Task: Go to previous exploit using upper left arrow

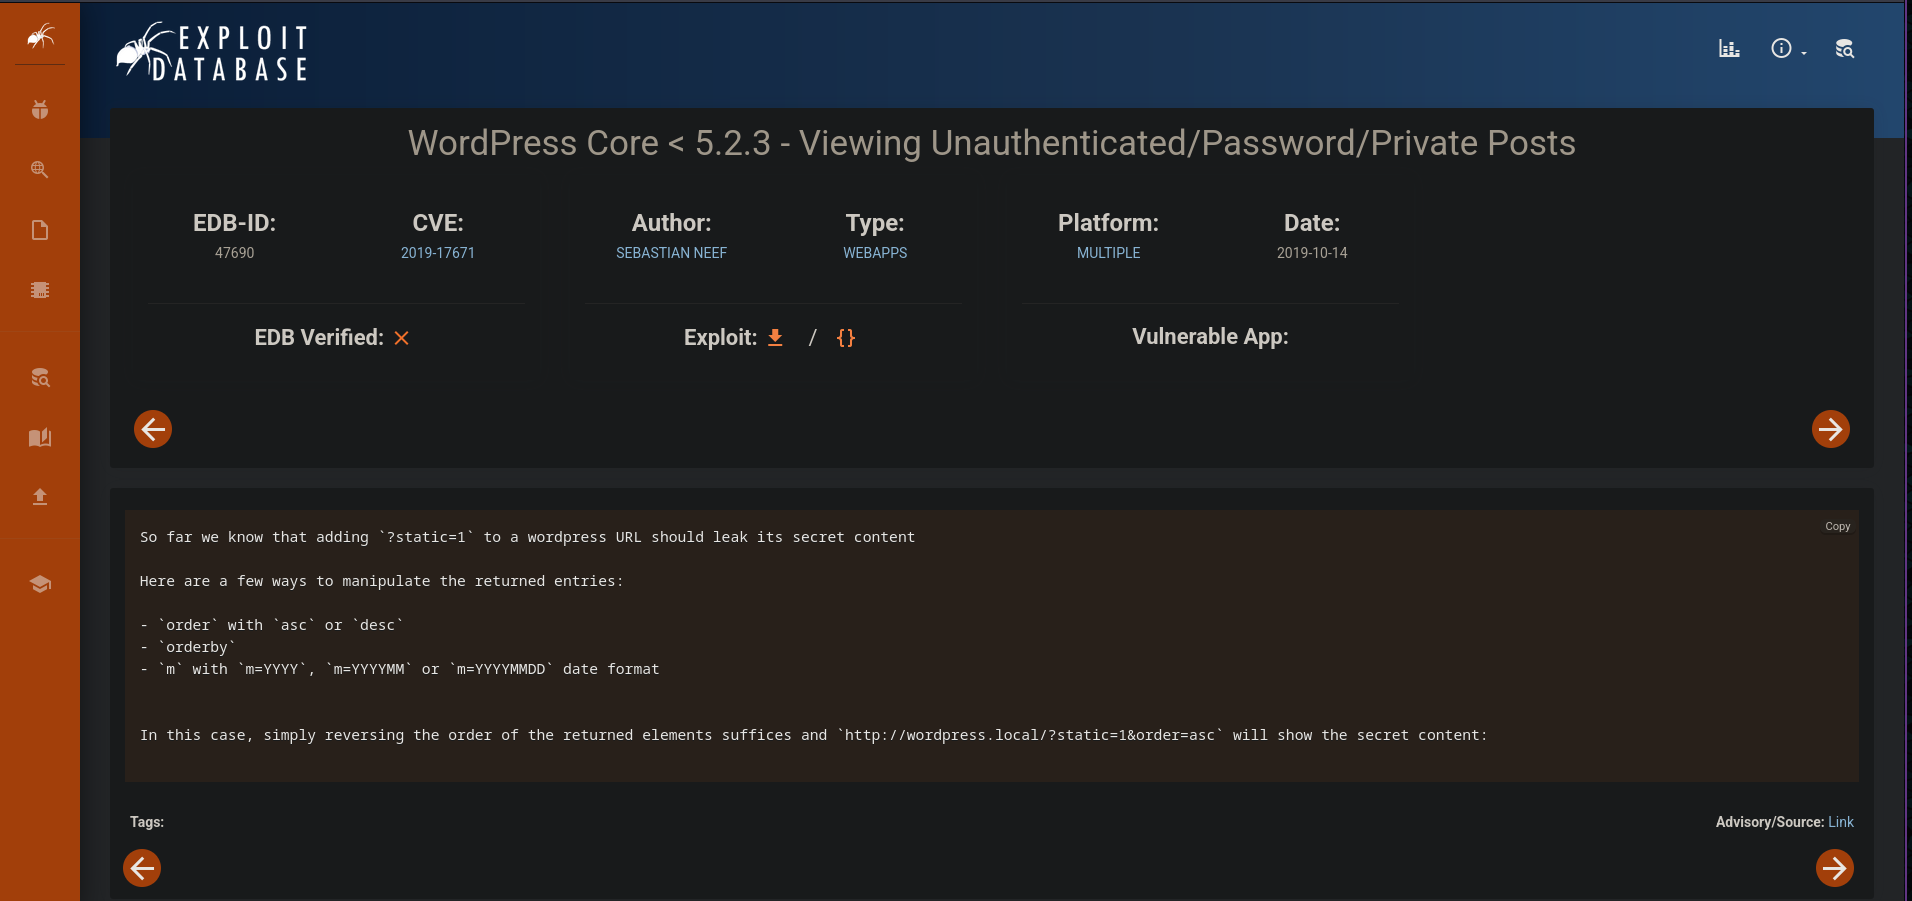Action: click(153, 429)
